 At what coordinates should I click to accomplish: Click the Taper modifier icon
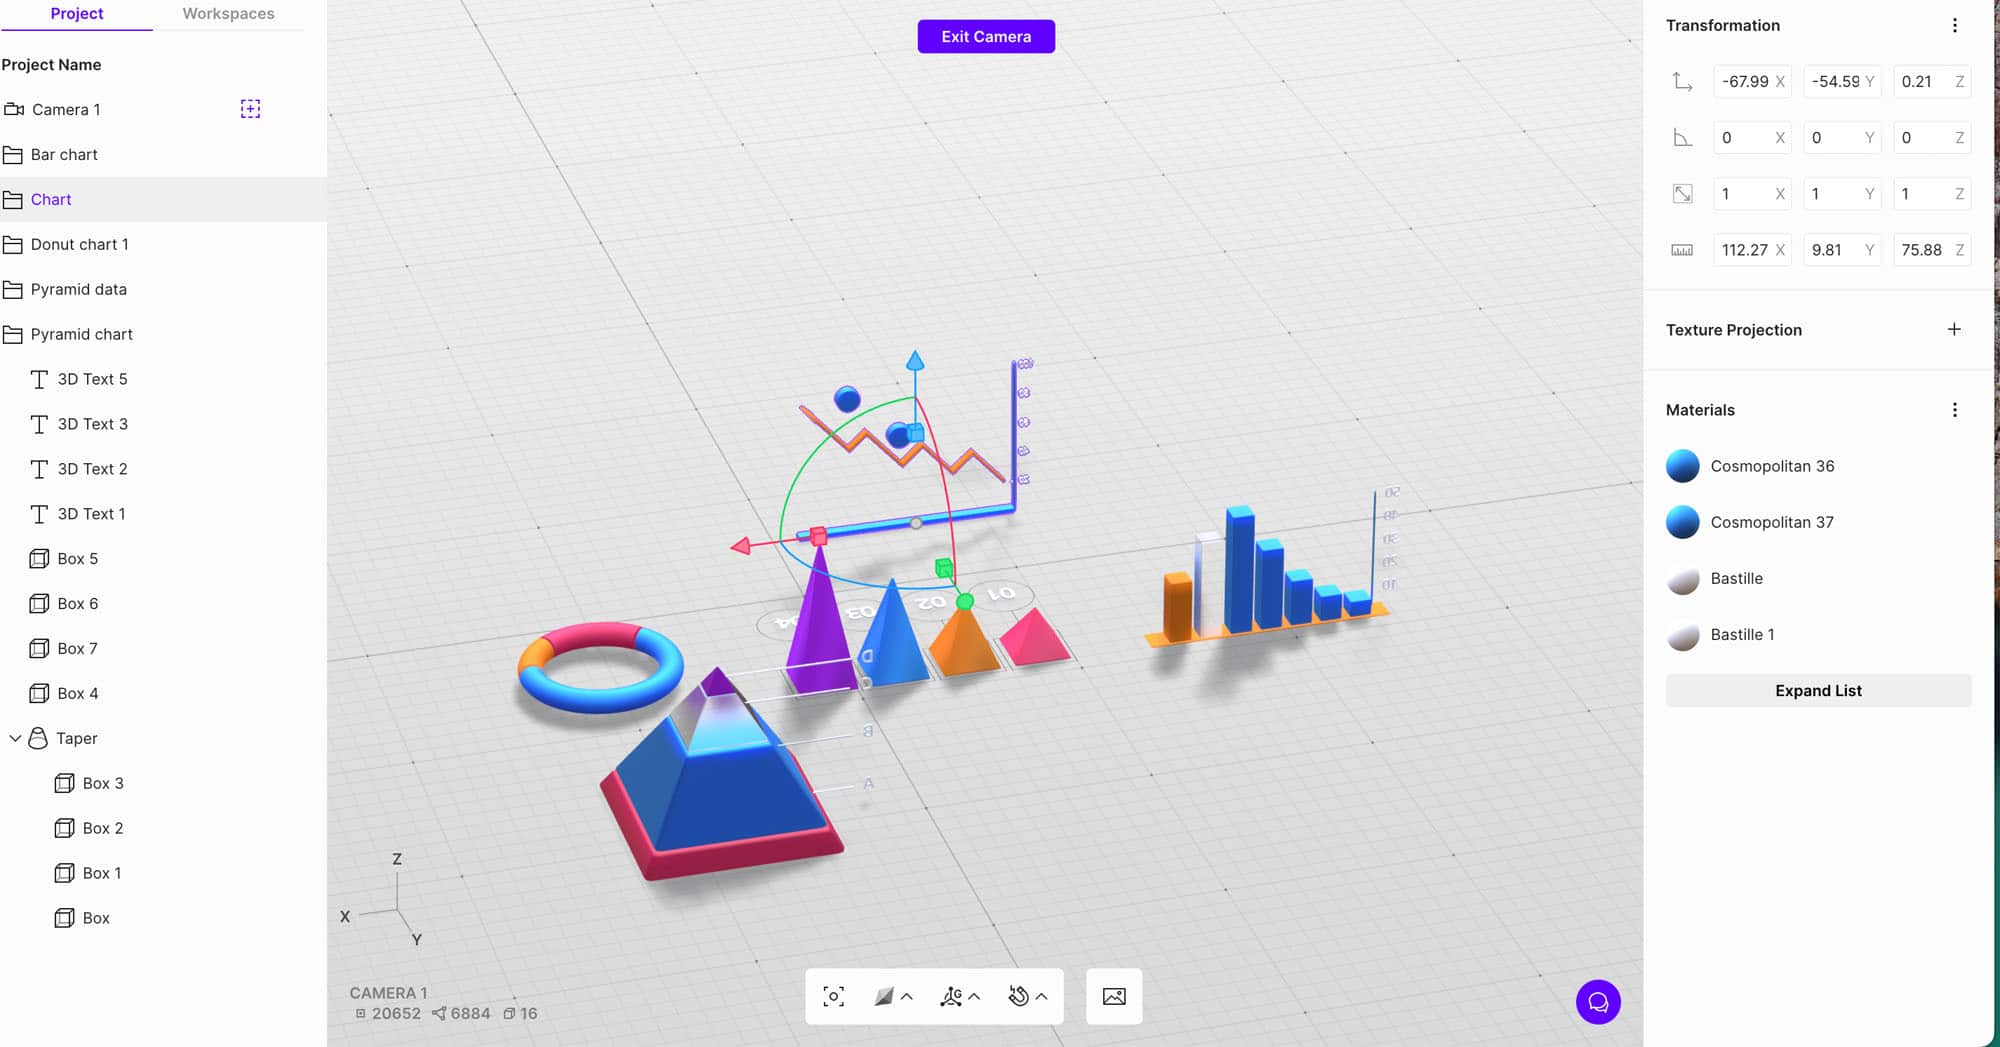[38, 738]
